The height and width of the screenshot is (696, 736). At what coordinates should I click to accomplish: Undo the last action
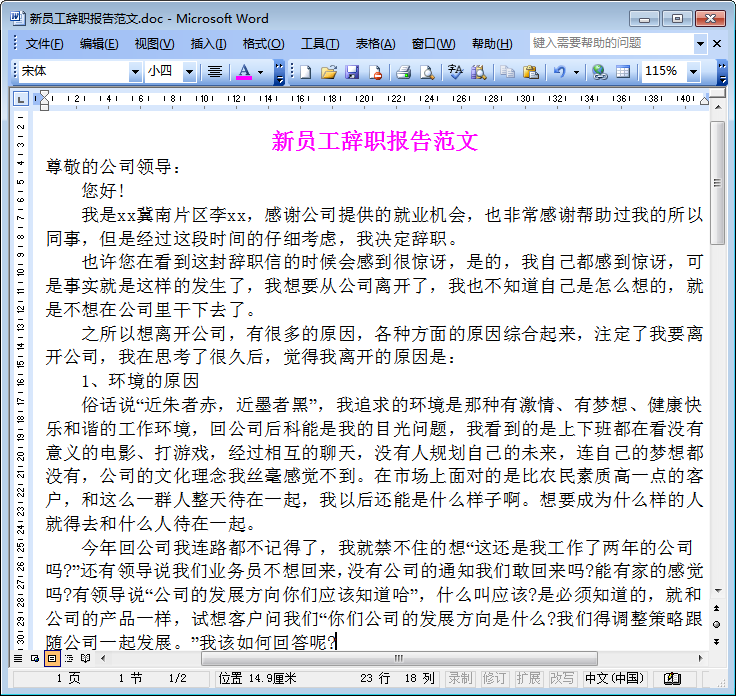tap(560, 72)
